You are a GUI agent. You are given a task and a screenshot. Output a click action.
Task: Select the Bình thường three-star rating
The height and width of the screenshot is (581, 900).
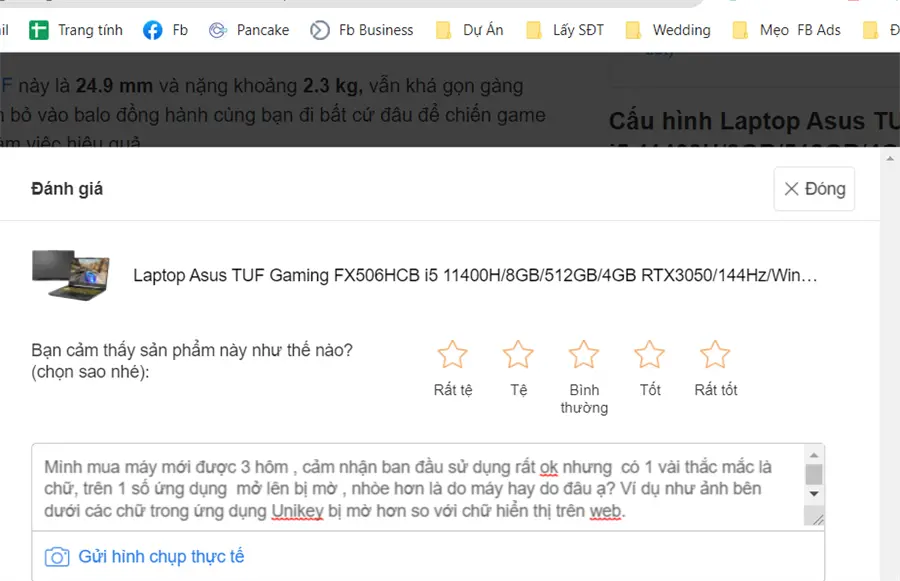point(584,355)
